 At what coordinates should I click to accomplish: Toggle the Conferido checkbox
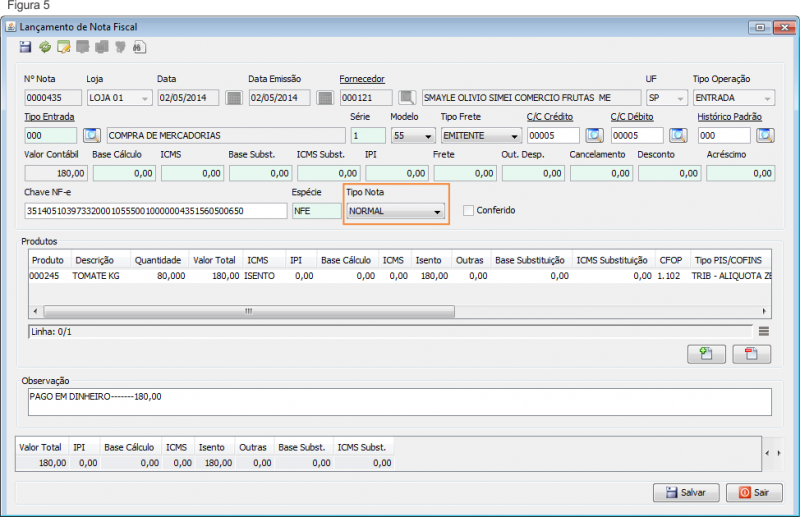[x=468, y=210]
